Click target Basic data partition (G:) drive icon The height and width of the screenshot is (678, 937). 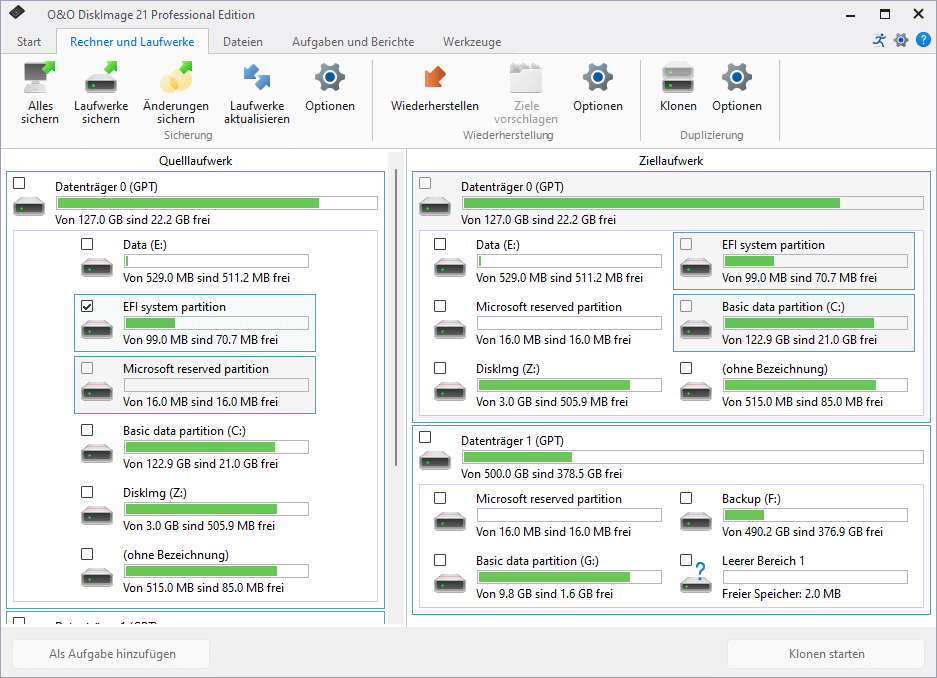coord(450,583)
